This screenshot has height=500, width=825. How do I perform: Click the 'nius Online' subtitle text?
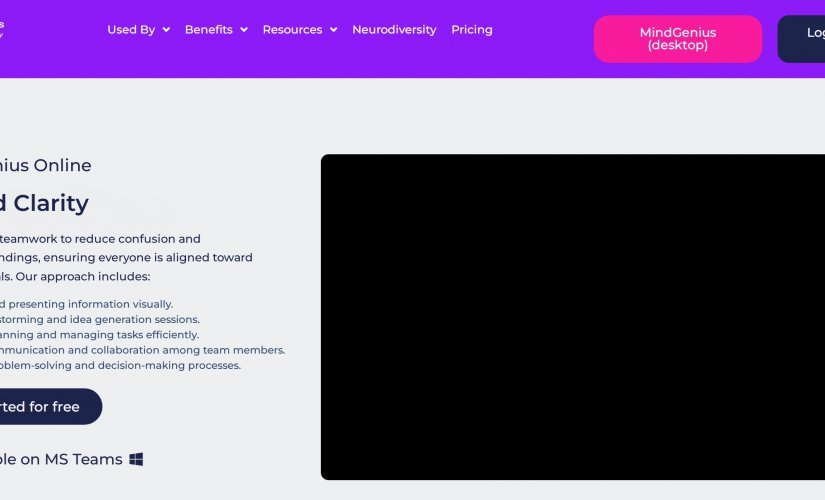[45, 165]
